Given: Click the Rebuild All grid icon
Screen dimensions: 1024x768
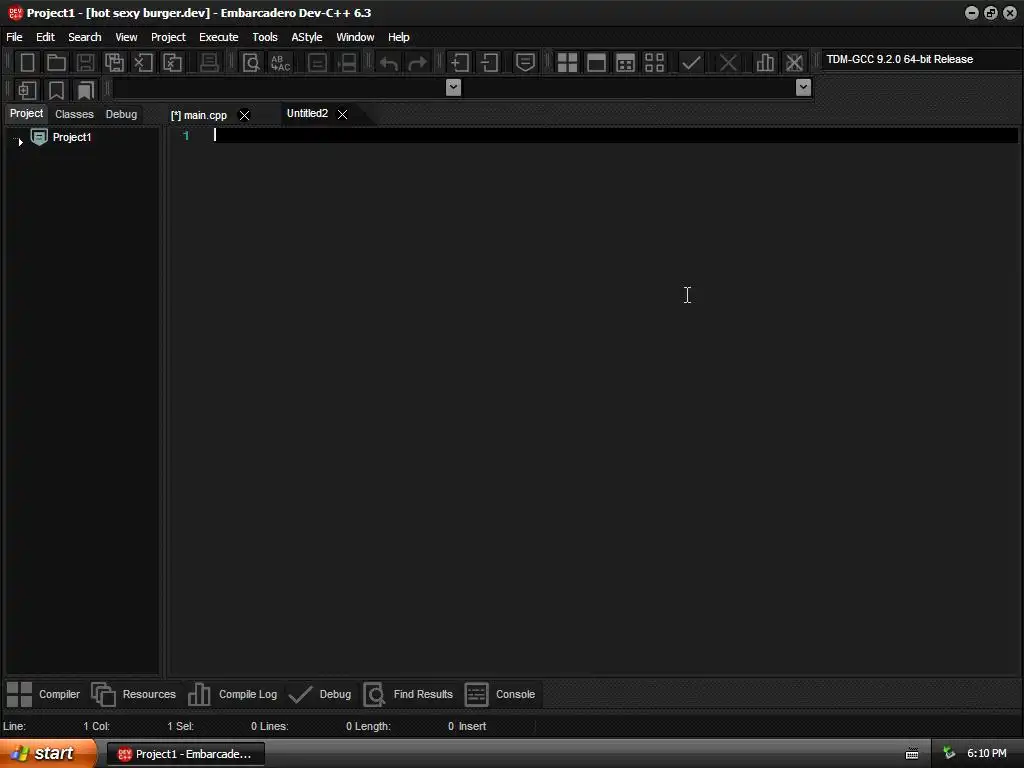Looking at the screenshot, I should click(x=654, y=63).
